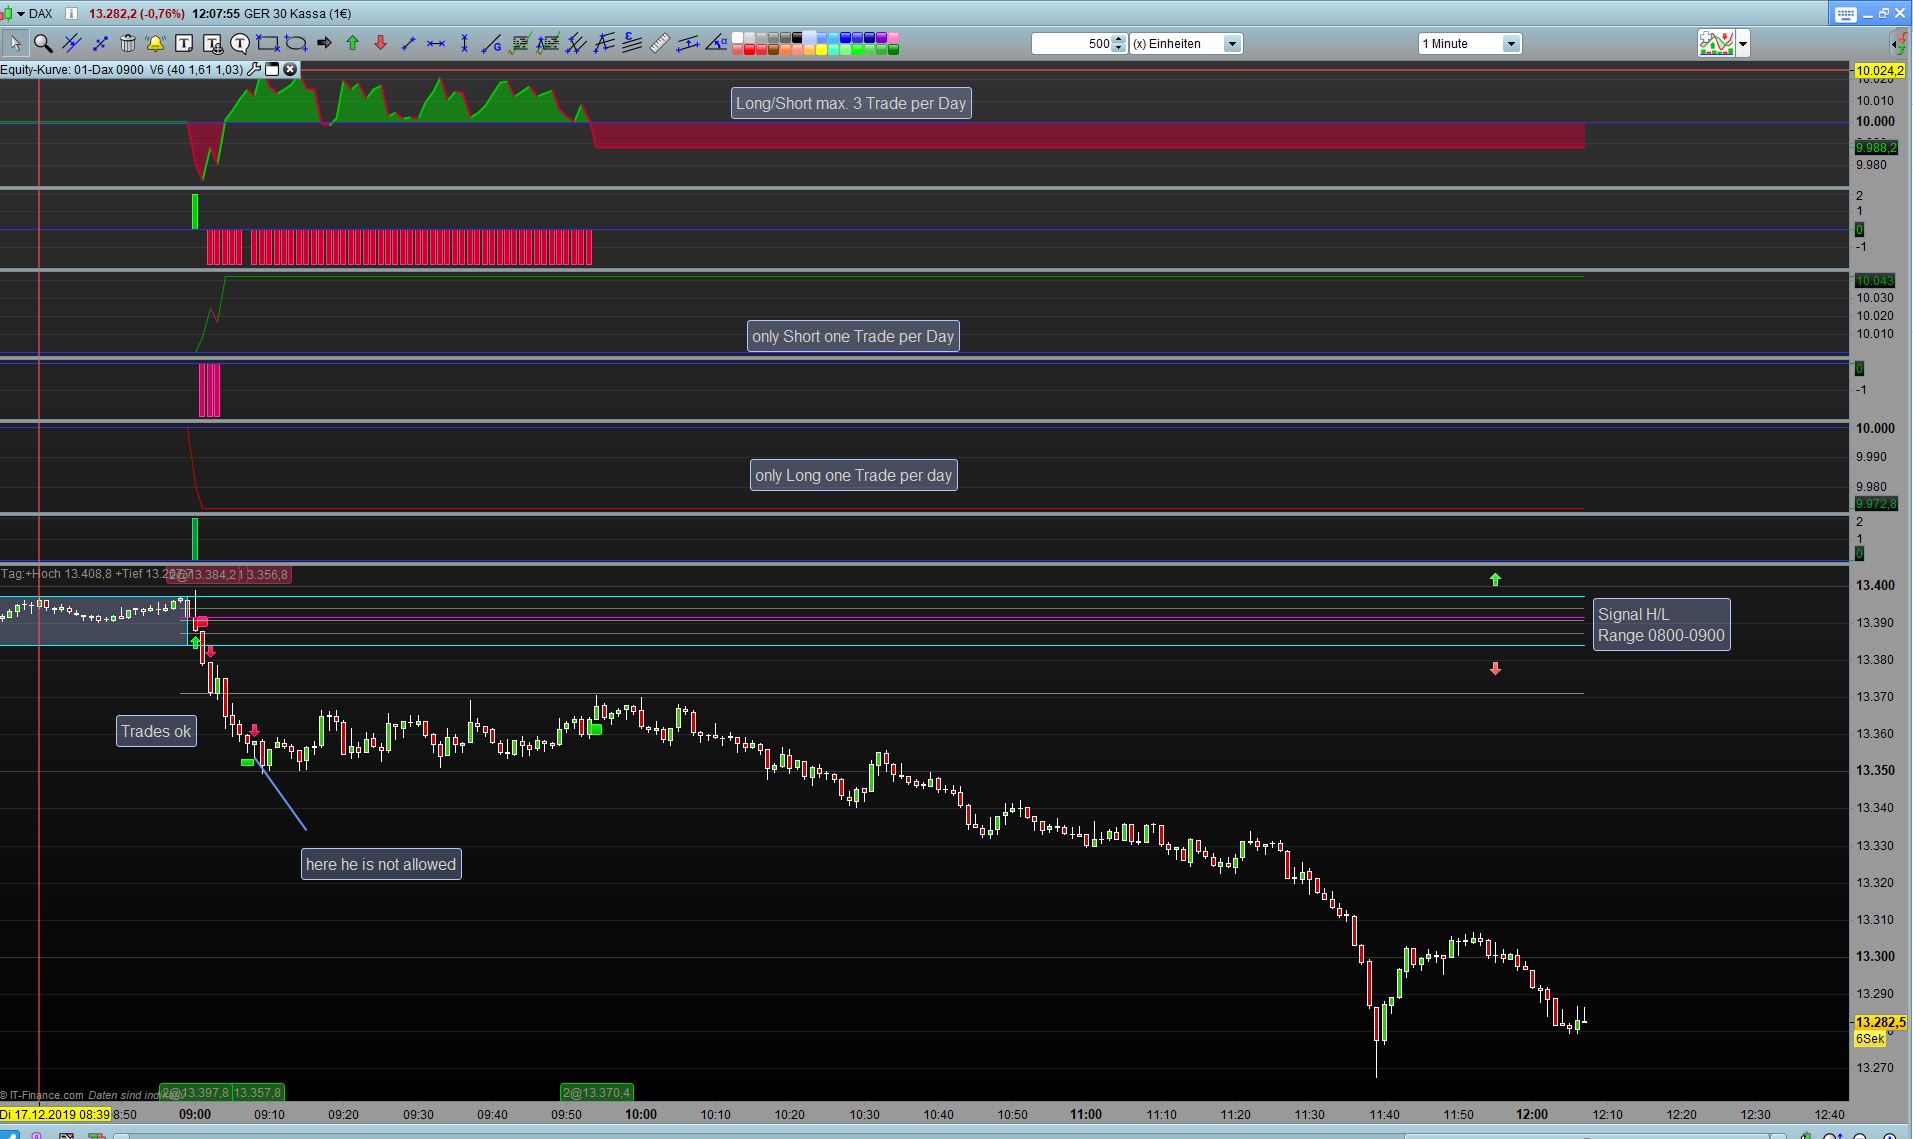The width and height of the screenshot is (1913, 1139).
Task: Pick the black color swatch
Action: (798, 38)
